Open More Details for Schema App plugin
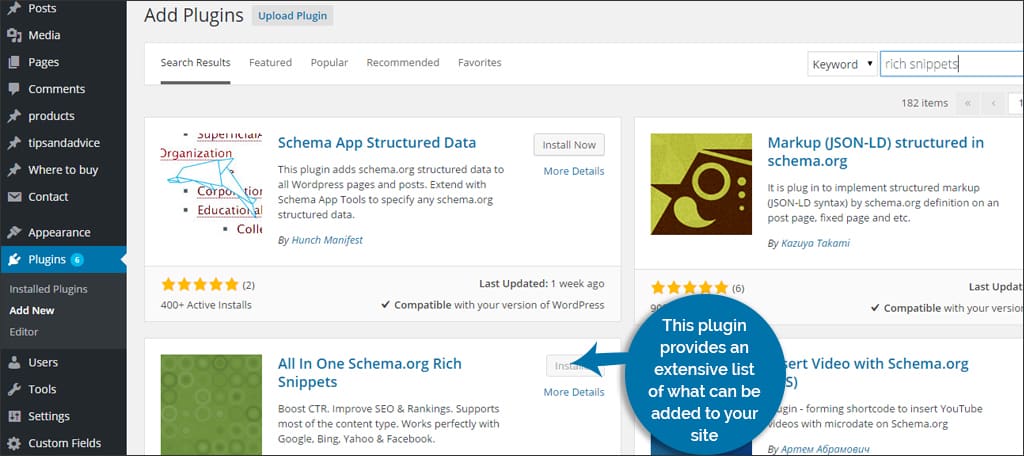Screen dimensions: 1024x456 click(x=574, y=171)
